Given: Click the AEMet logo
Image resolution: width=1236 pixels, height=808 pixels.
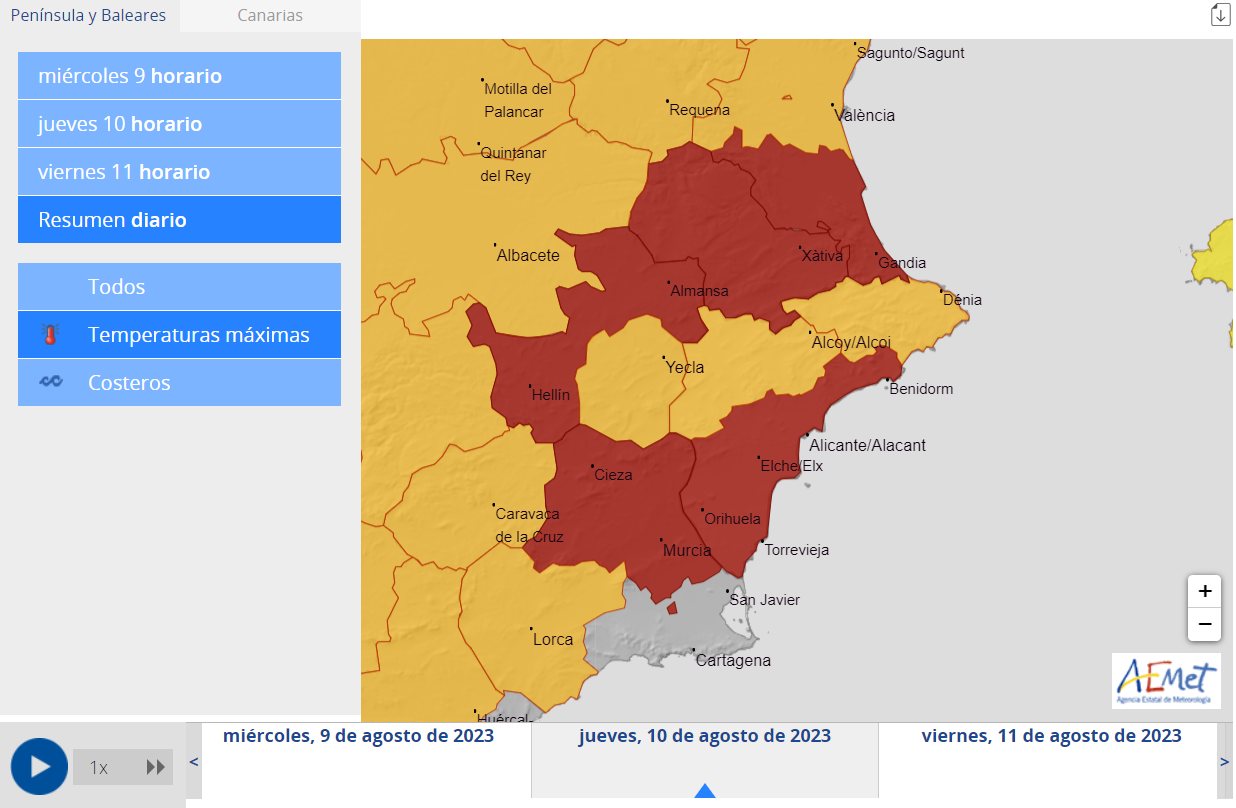Looking at the screenshot, I should pos(1166,681).
